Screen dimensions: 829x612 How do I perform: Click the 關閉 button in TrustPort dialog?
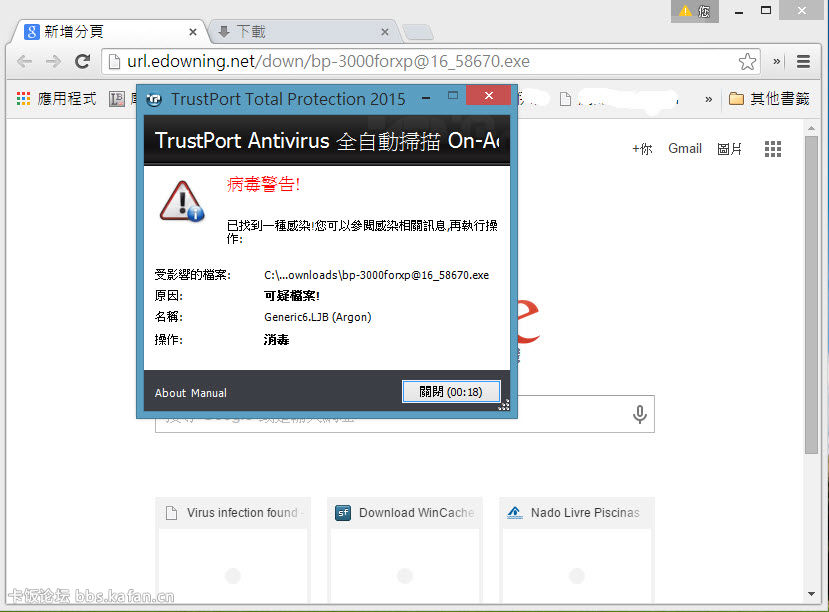coord(451,392)
